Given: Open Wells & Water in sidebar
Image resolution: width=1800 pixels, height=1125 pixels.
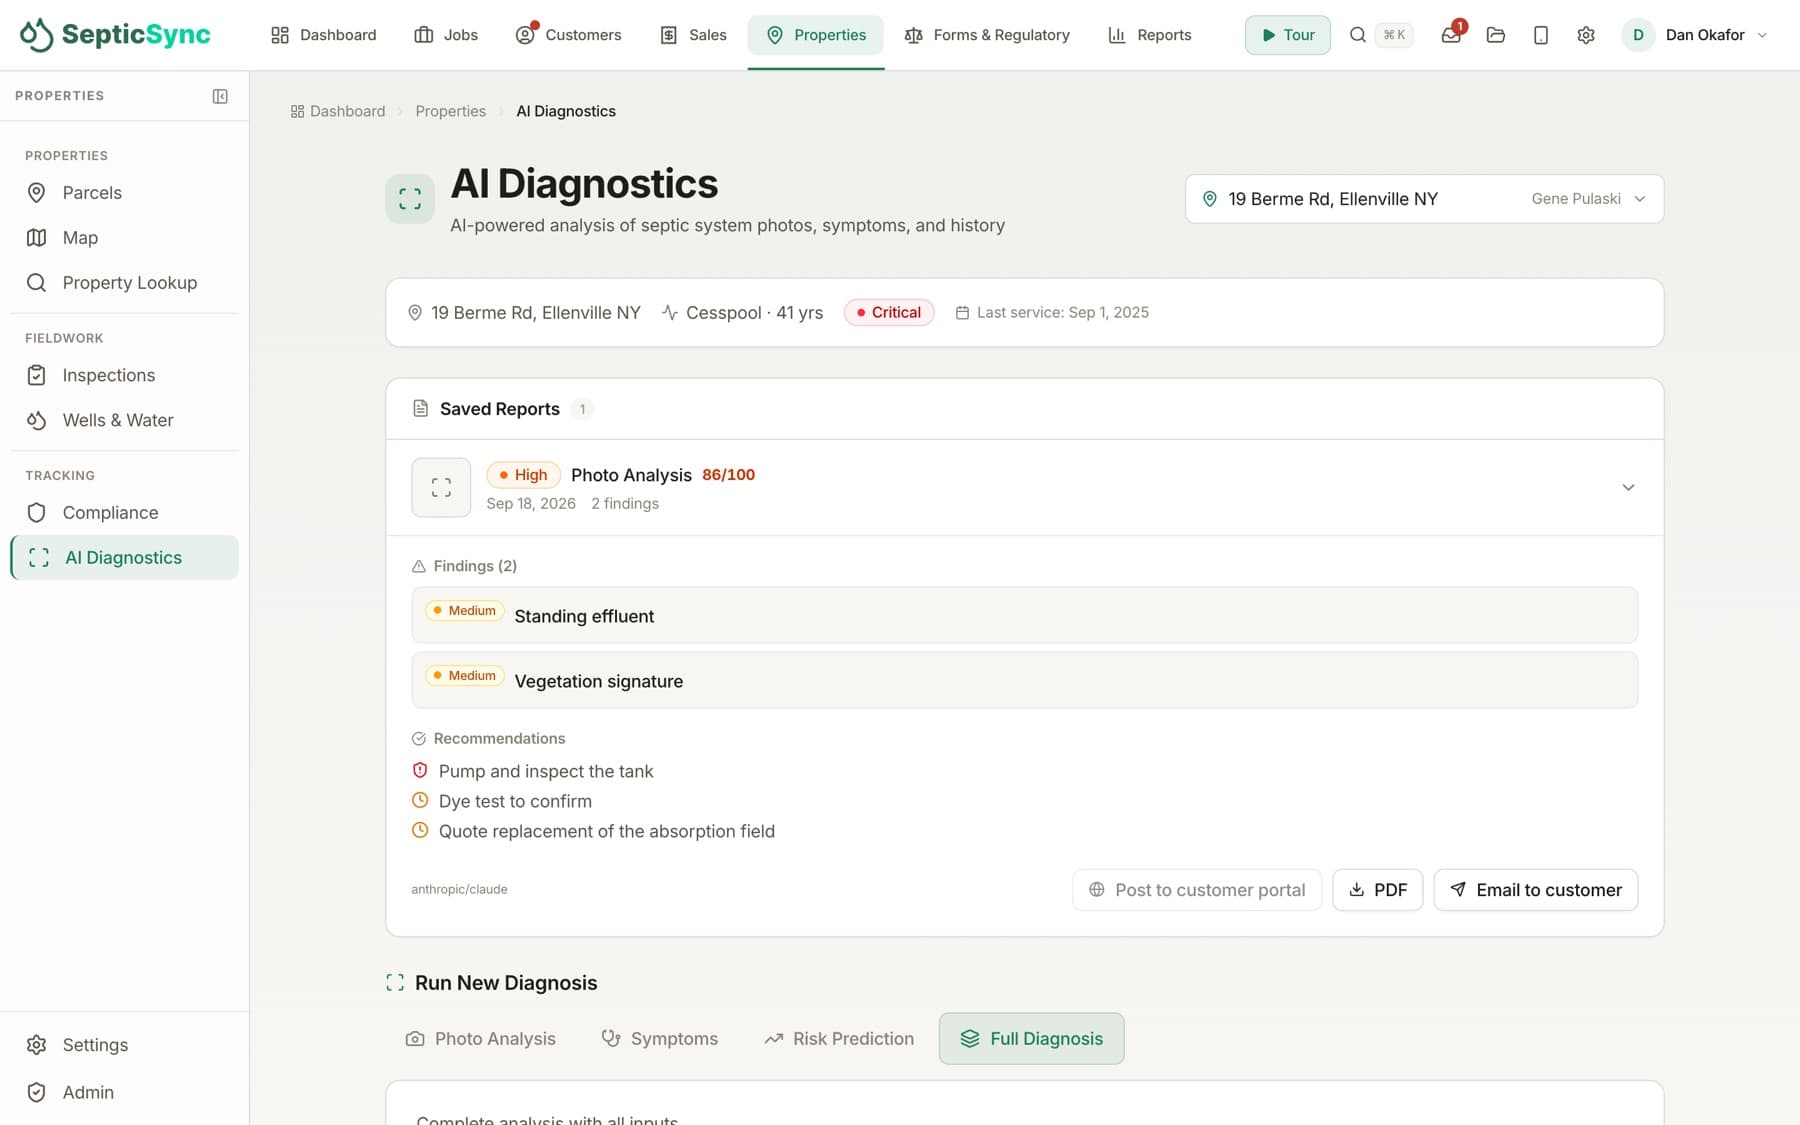Looking at the screenshot, I should point(124,421).
